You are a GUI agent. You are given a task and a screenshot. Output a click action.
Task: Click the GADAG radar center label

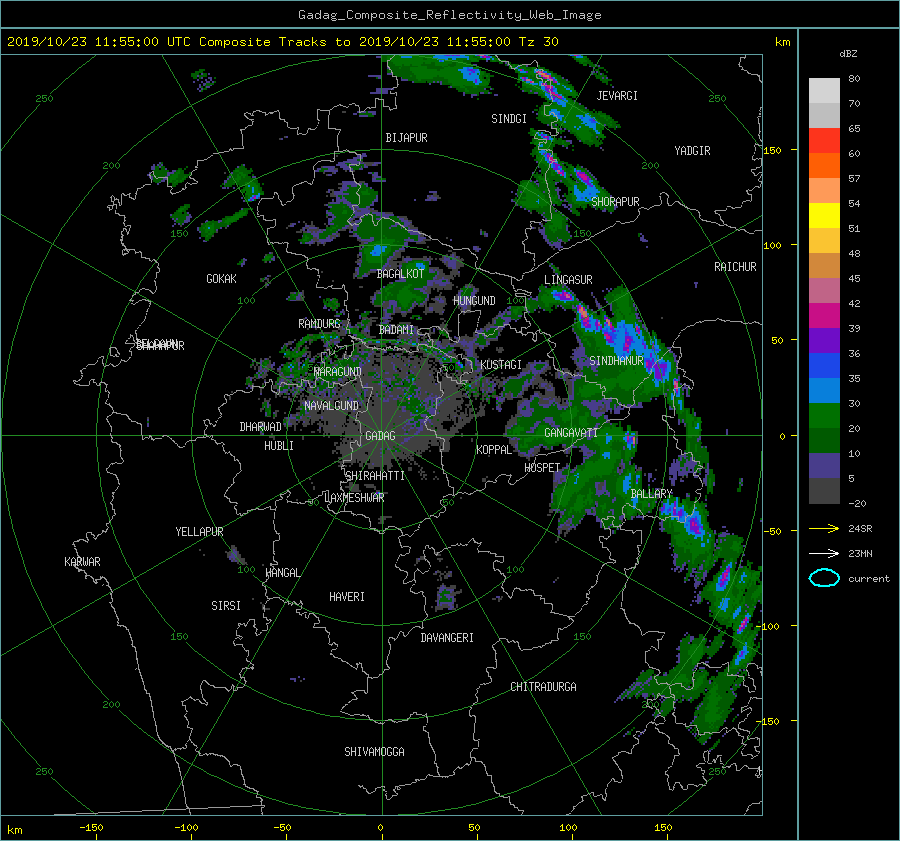(381, 436)
